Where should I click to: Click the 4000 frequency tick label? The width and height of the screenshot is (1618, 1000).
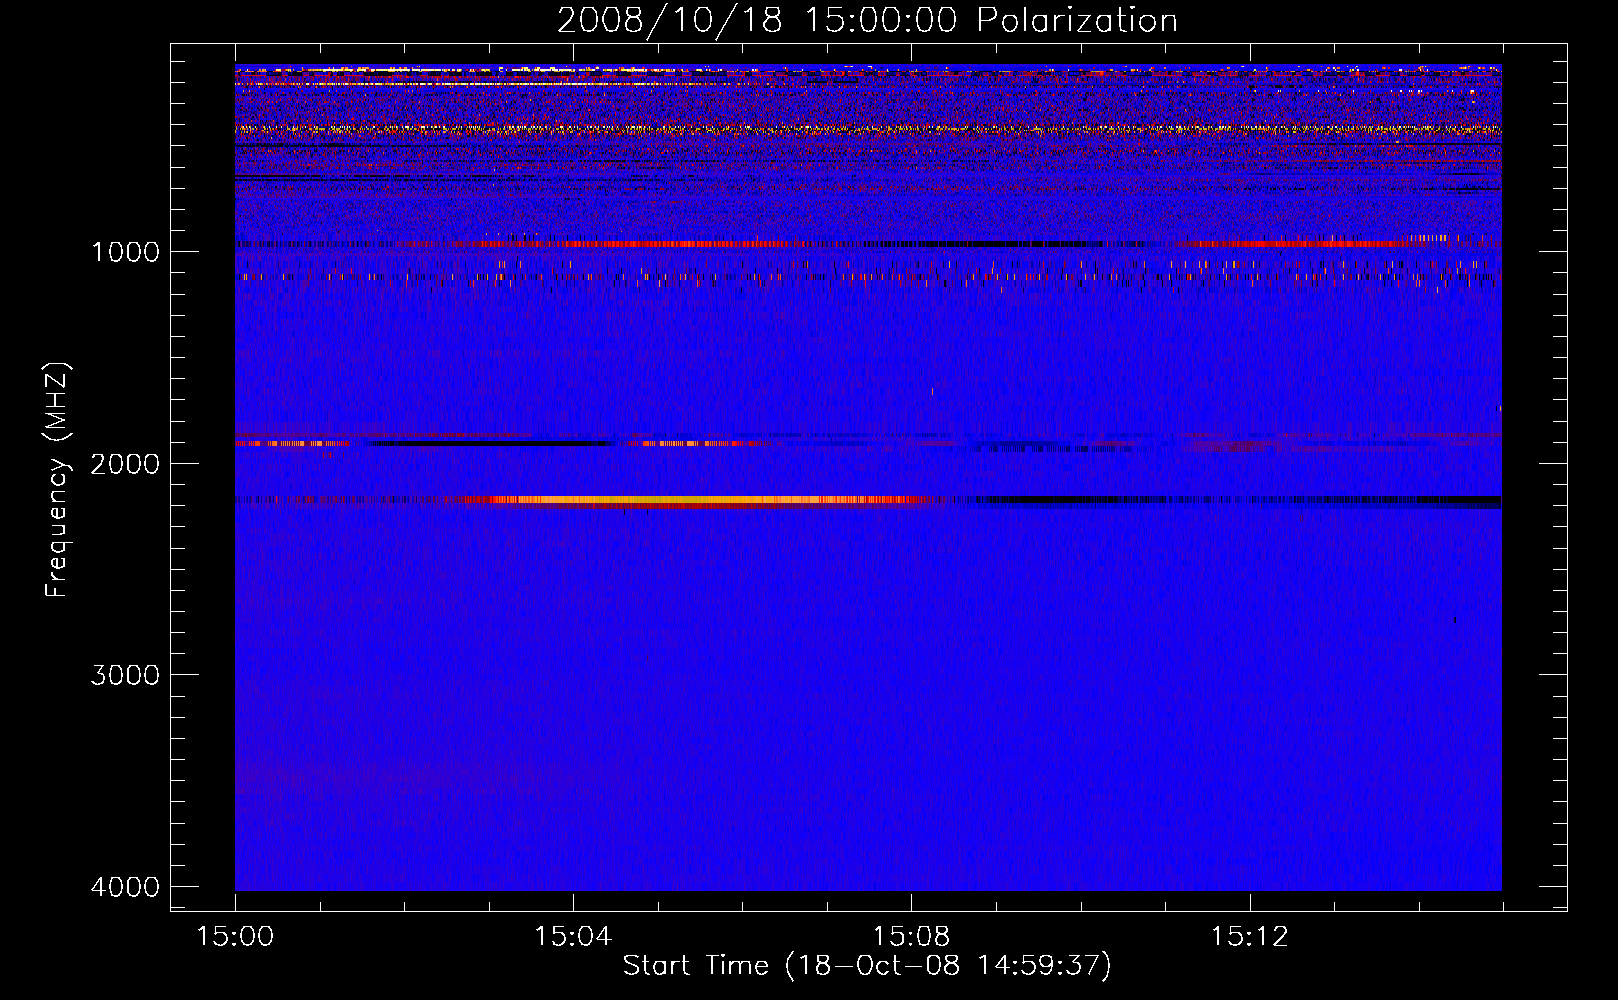[x=125, y=887]
